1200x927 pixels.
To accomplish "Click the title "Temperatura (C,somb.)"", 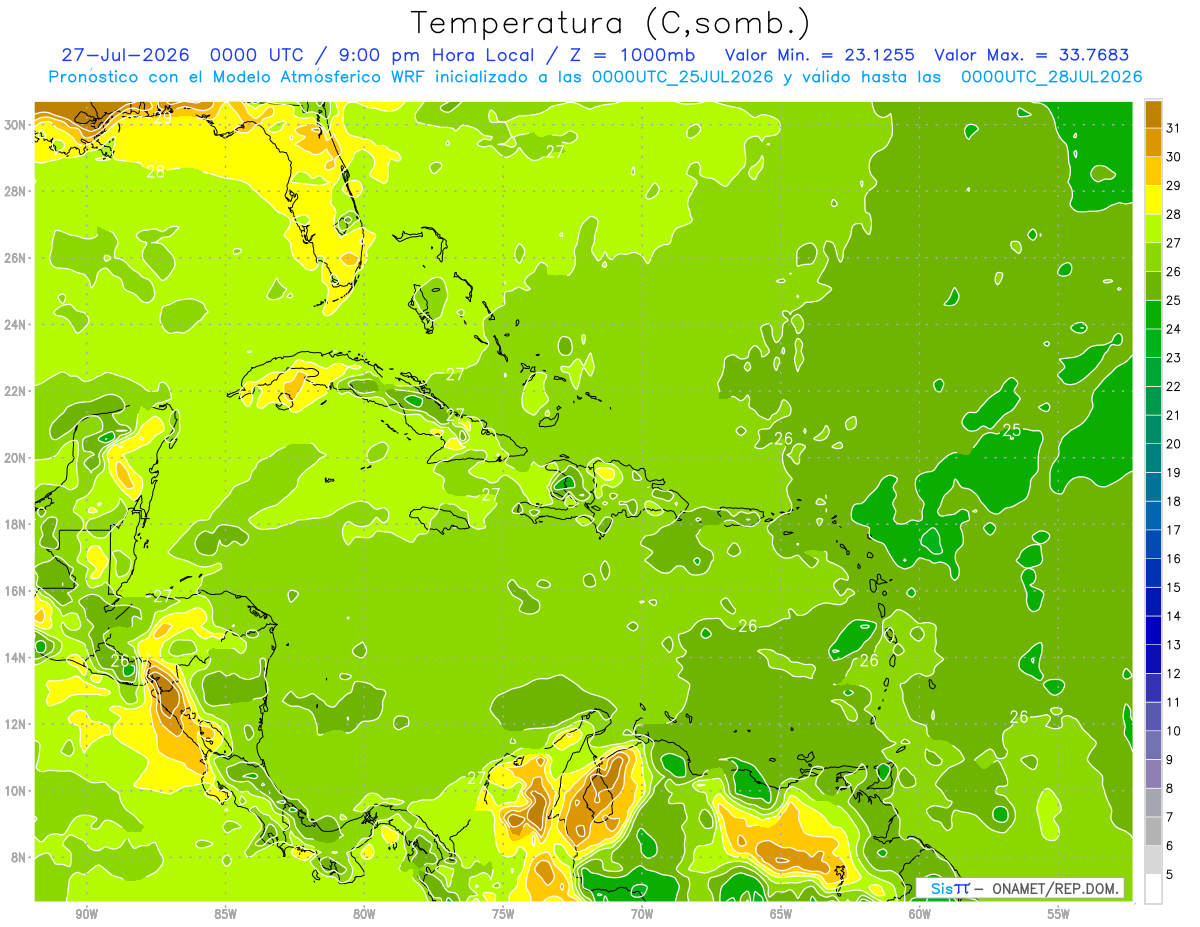I will [x=611, y=24].
